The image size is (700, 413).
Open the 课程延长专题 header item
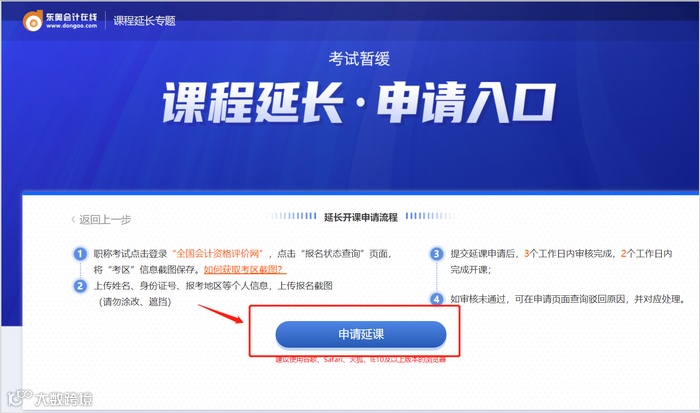[x=144, y=21]
